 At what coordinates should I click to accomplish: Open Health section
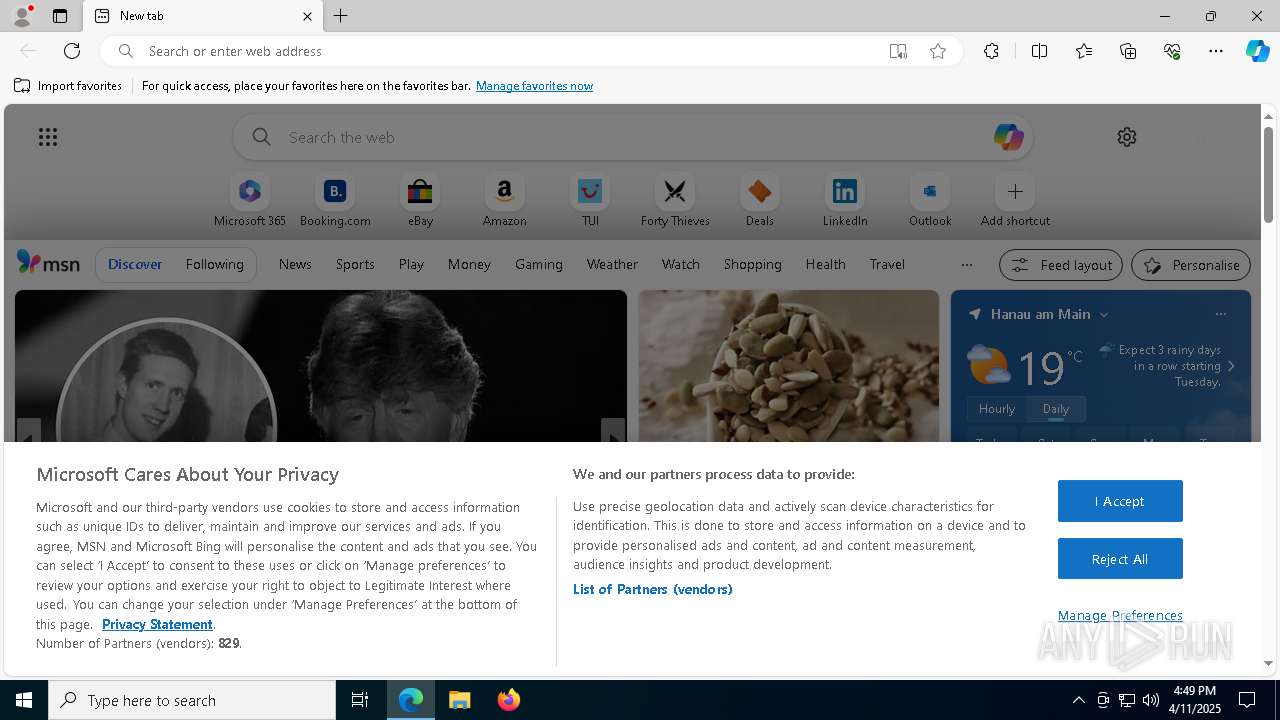[x=825, y=264]
